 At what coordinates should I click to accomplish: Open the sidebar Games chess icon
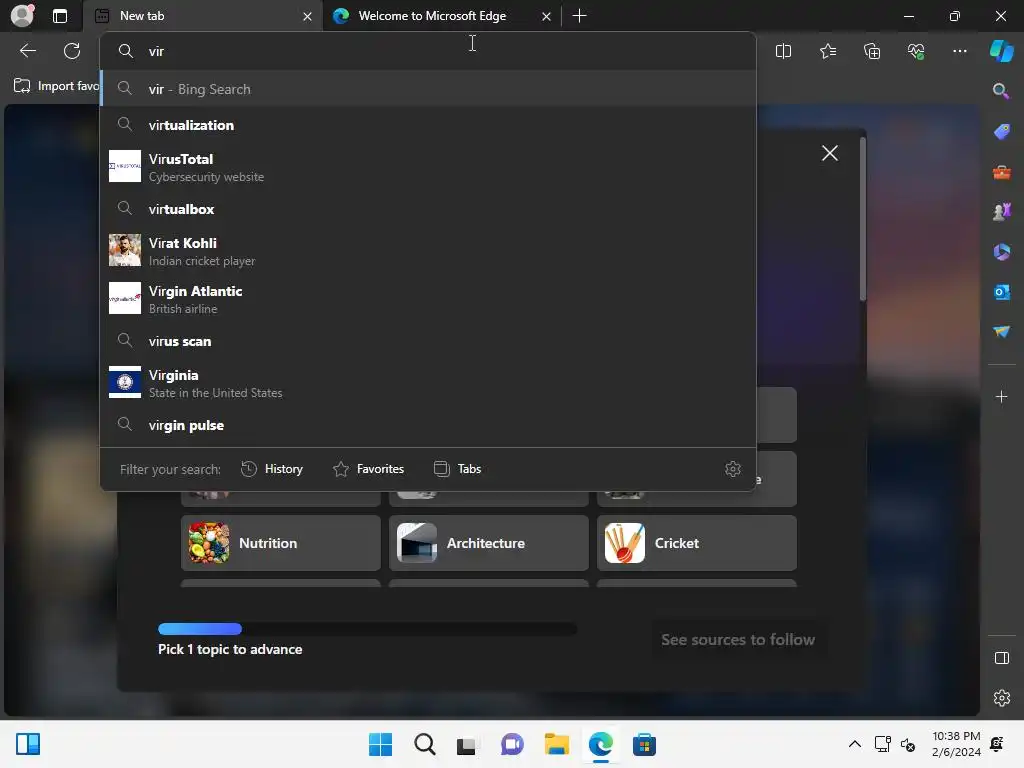(x=1001, y=212)
